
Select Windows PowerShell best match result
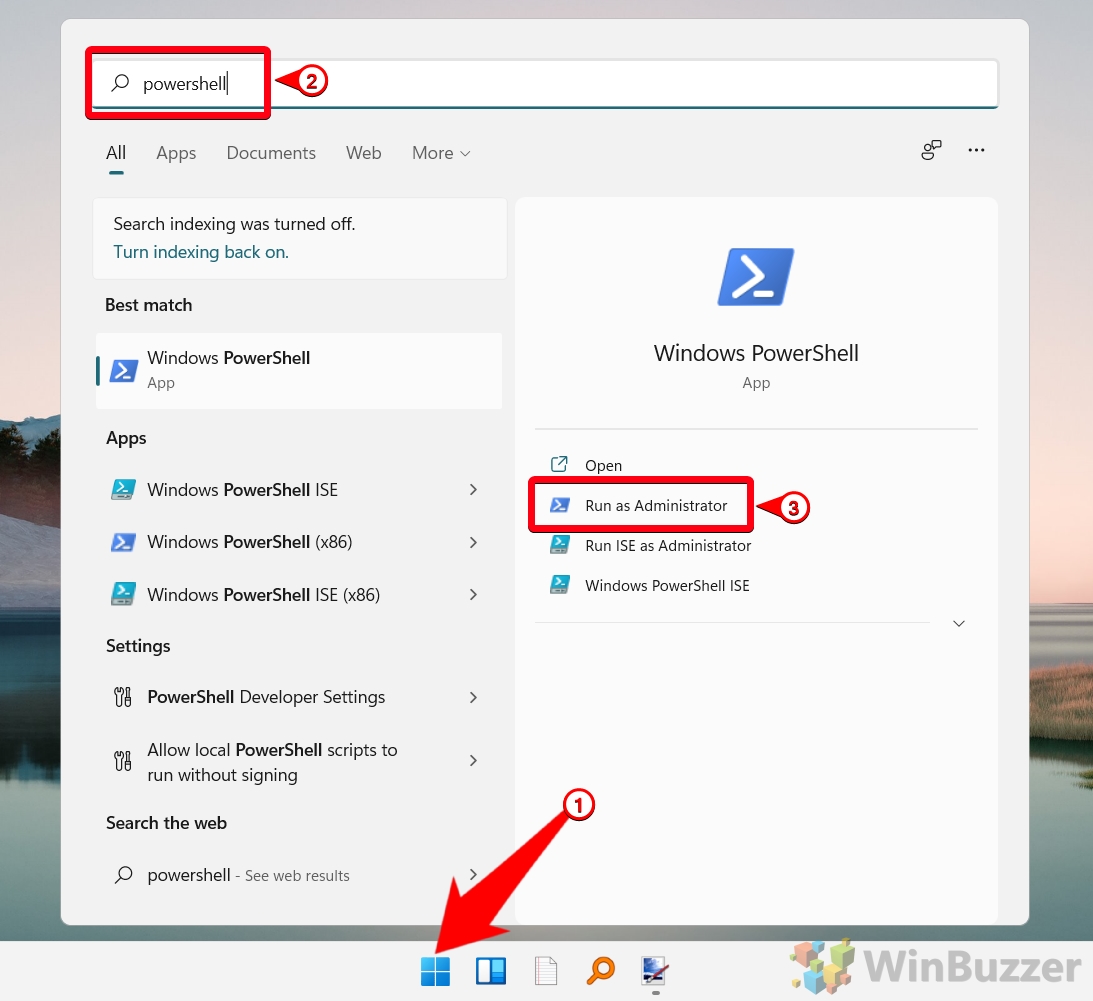click(x=299, y=370)
